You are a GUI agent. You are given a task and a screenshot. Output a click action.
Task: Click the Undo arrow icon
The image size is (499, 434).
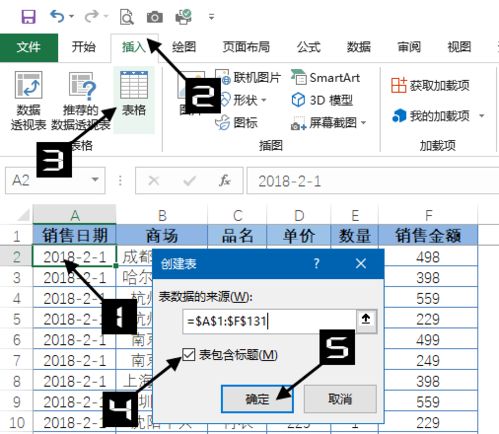pos(57,16)
